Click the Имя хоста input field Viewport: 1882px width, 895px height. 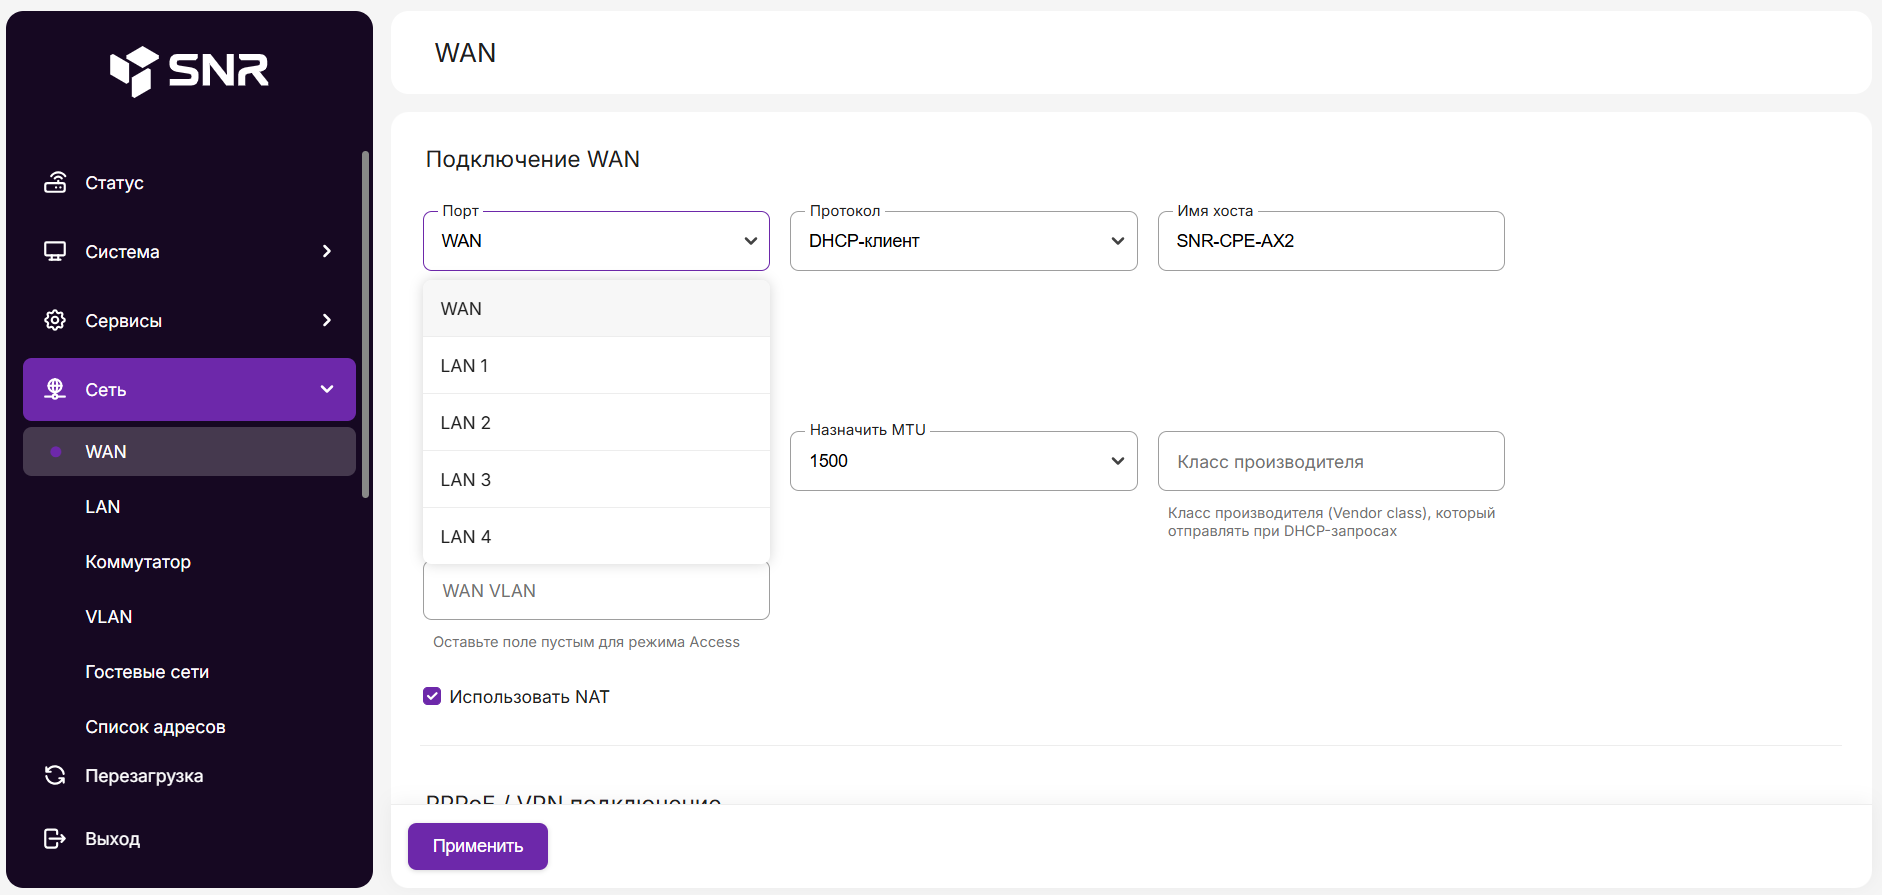click(1330, 241)
